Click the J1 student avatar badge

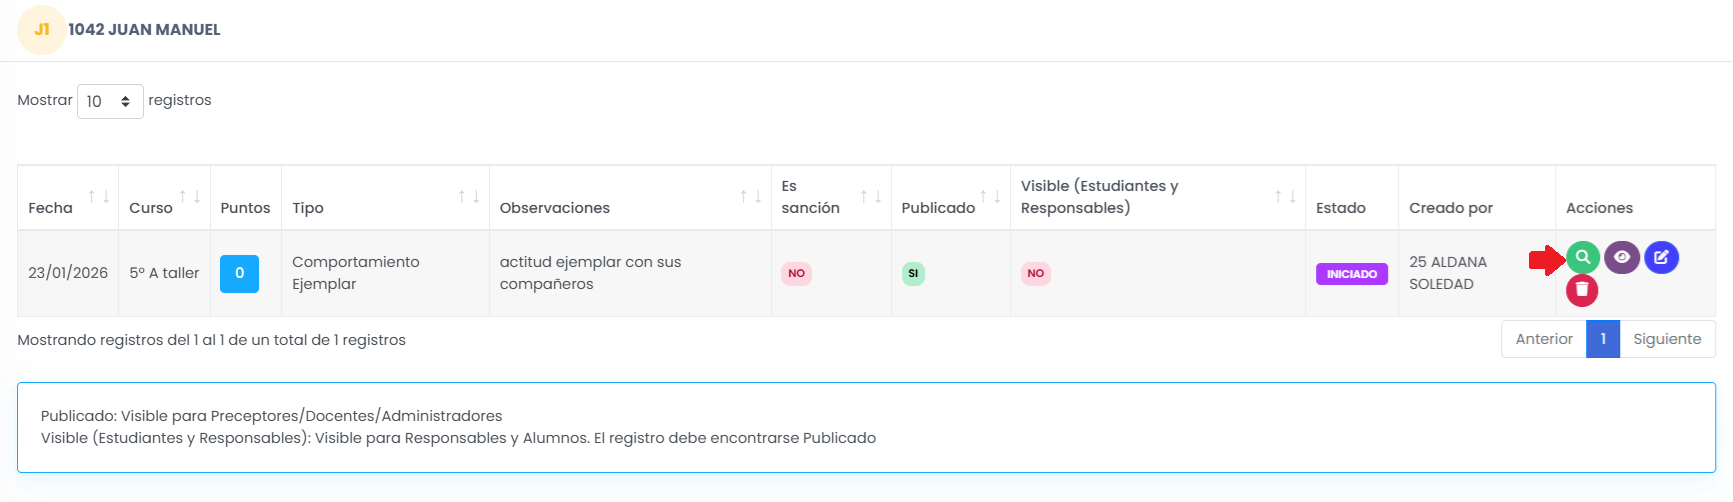(42, 29)
